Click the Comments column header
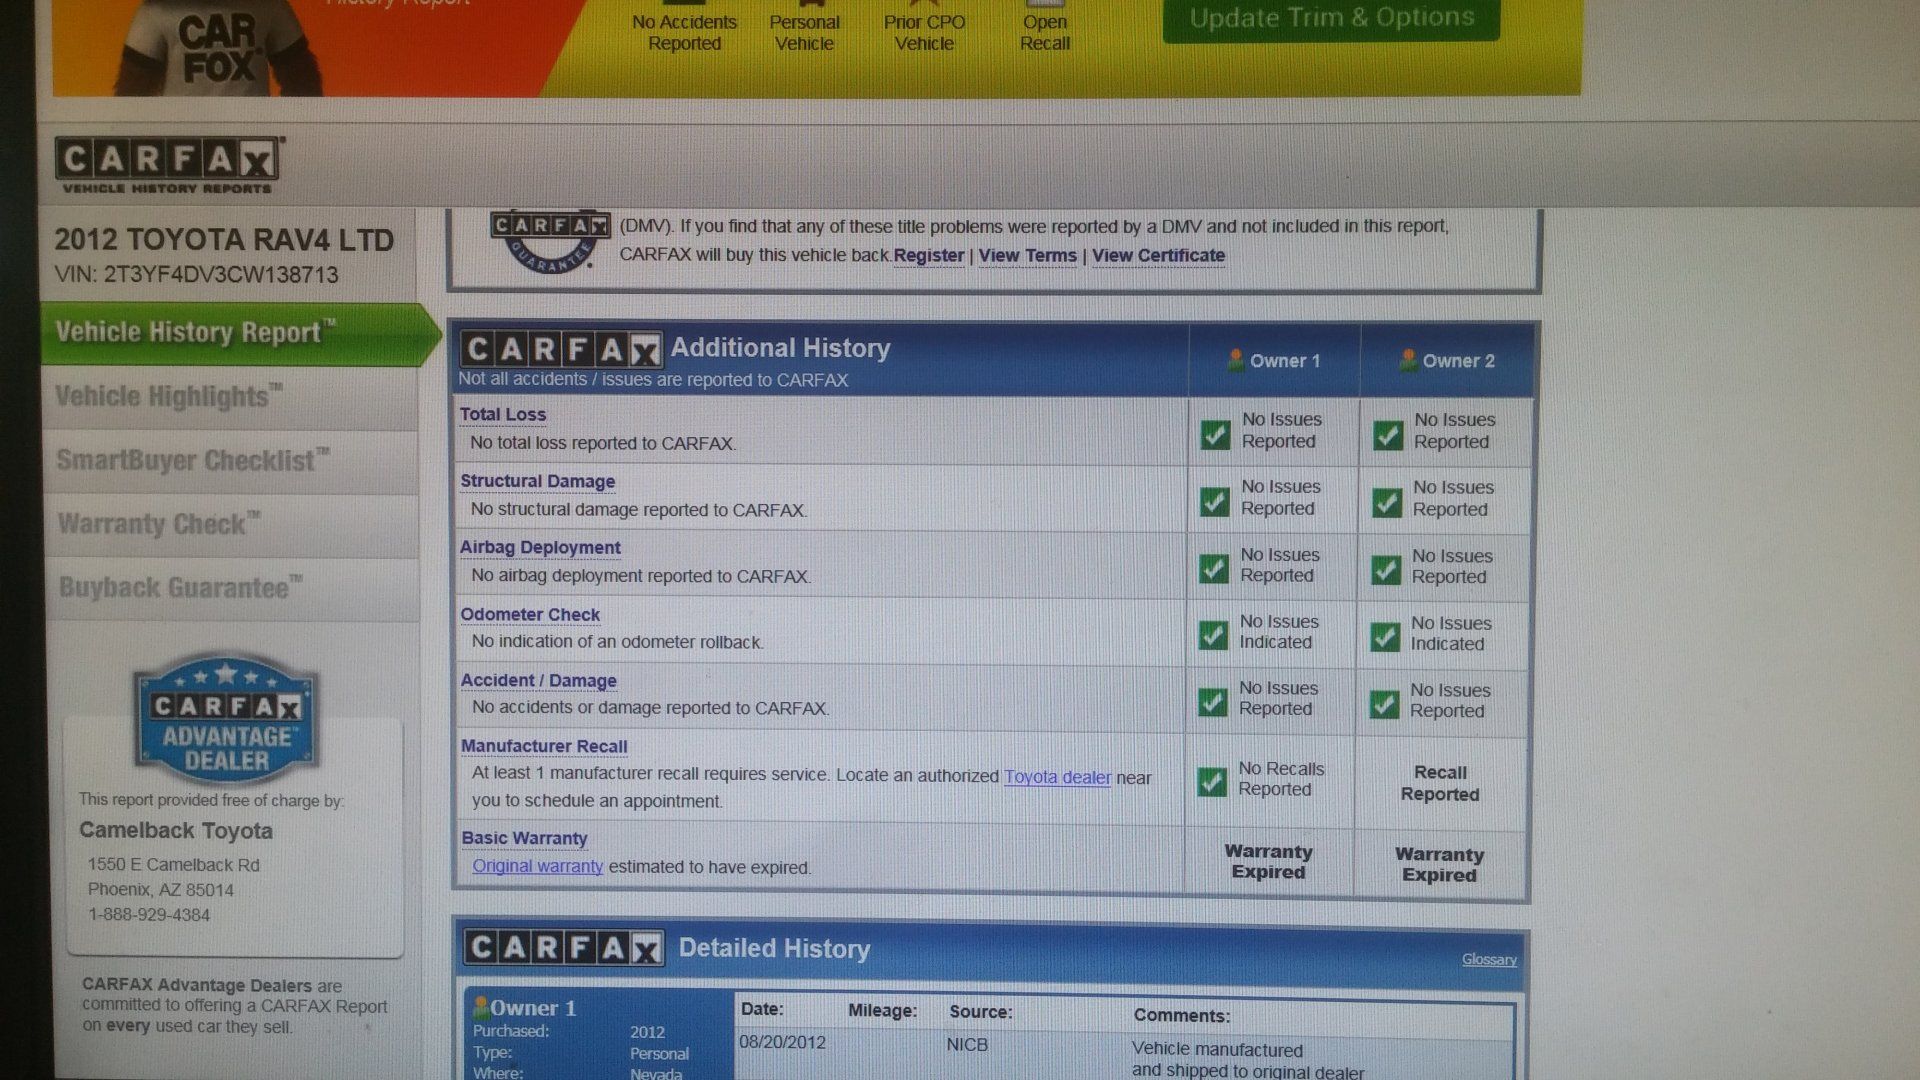Image resolution: width=1920 pixels, height=1080 pixels. [x=1181, y=1016]
